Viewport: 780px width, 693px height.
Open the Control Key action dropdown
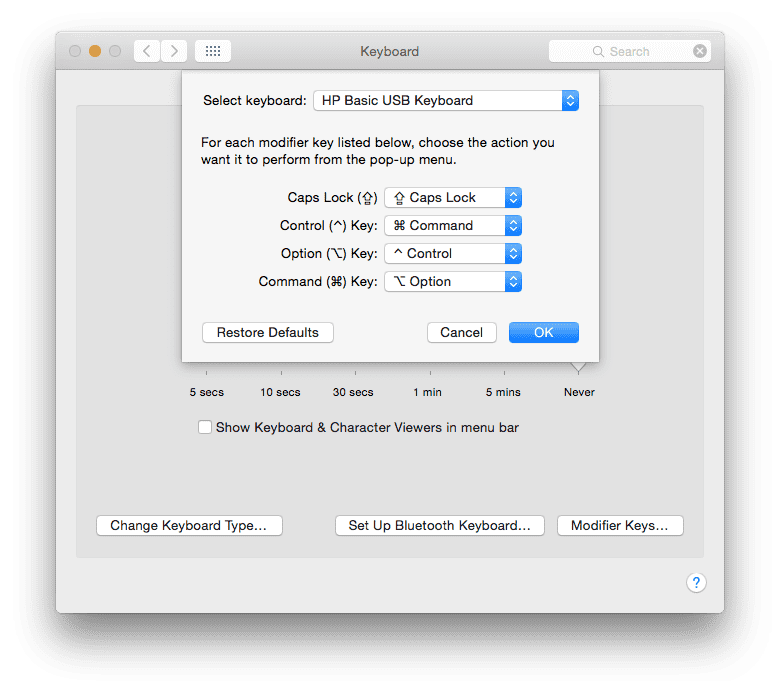(x=453, y=225)
